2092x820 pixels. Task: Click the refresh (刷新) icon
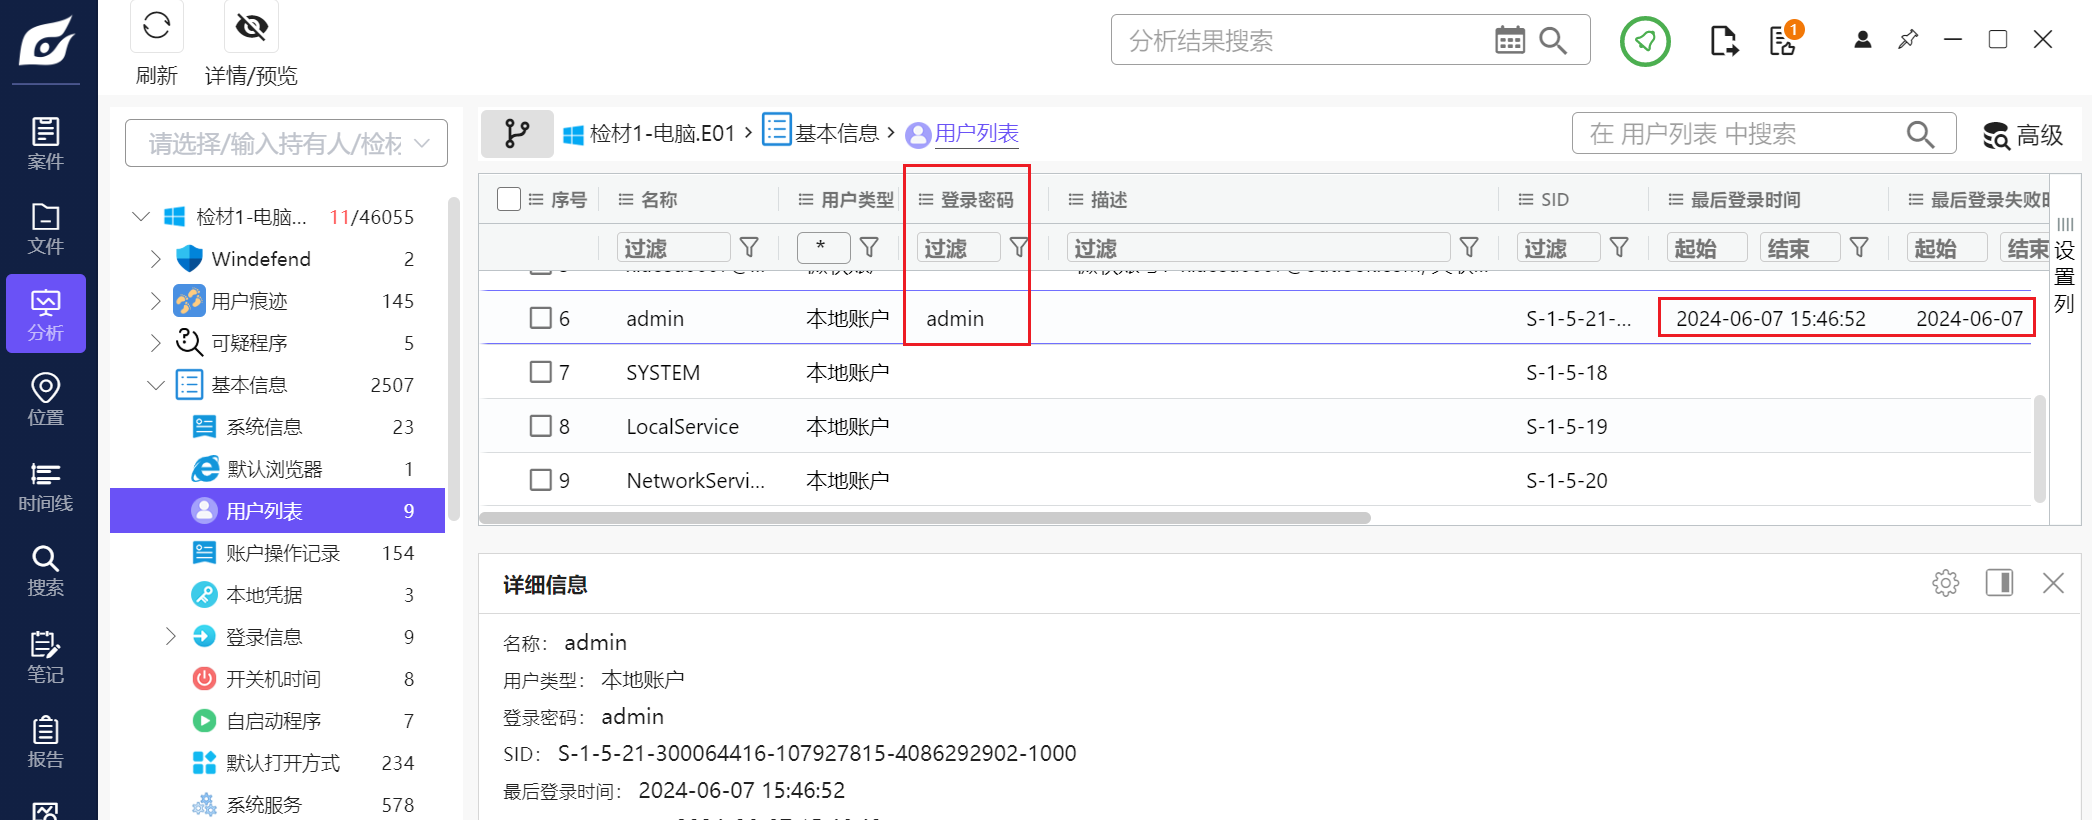(157, 27)
